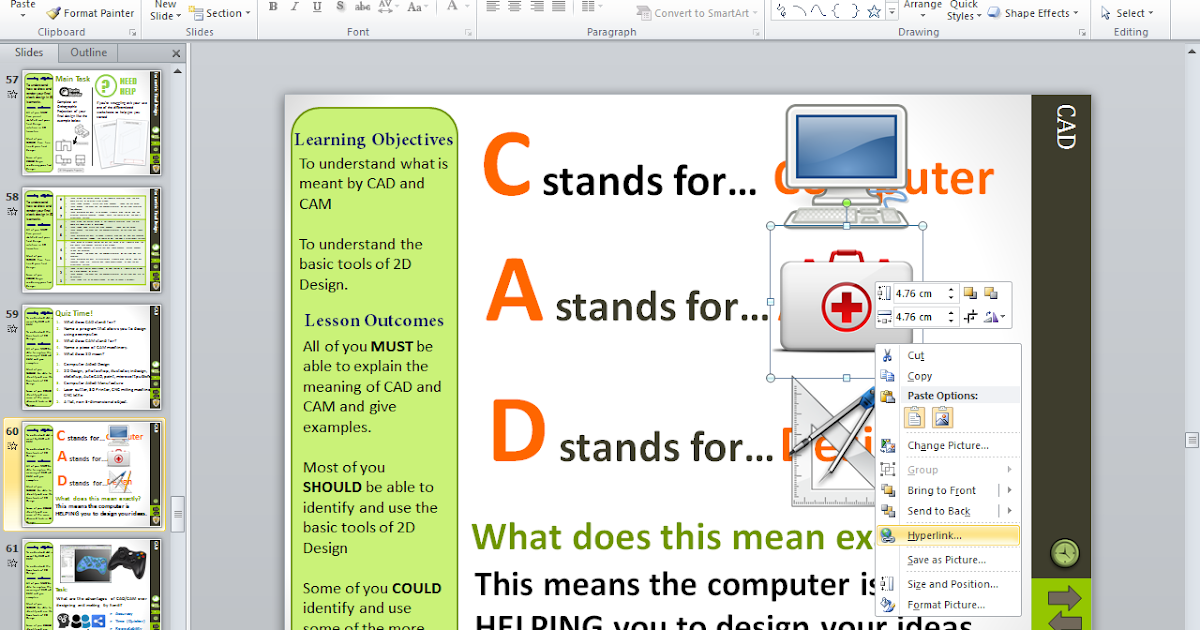The image size is (1200, 630).
Task: Select the freeform scribble shape tool
Action: click(782, 12)
